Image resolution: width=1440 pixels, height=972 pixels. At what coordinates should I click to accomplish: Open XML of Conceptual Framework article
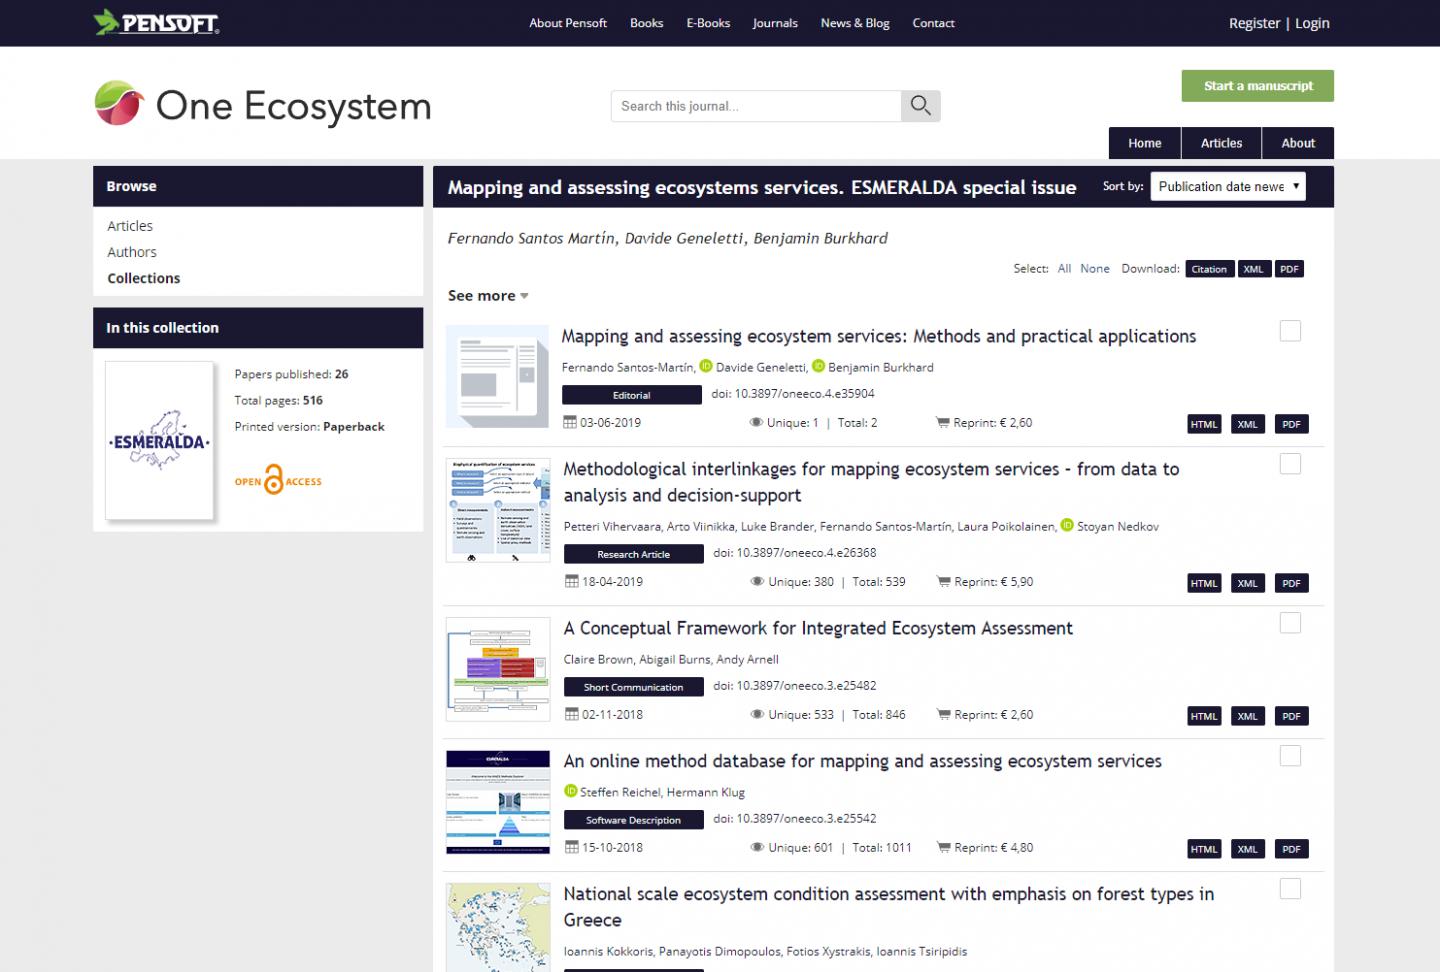[x=1247, y=716]
